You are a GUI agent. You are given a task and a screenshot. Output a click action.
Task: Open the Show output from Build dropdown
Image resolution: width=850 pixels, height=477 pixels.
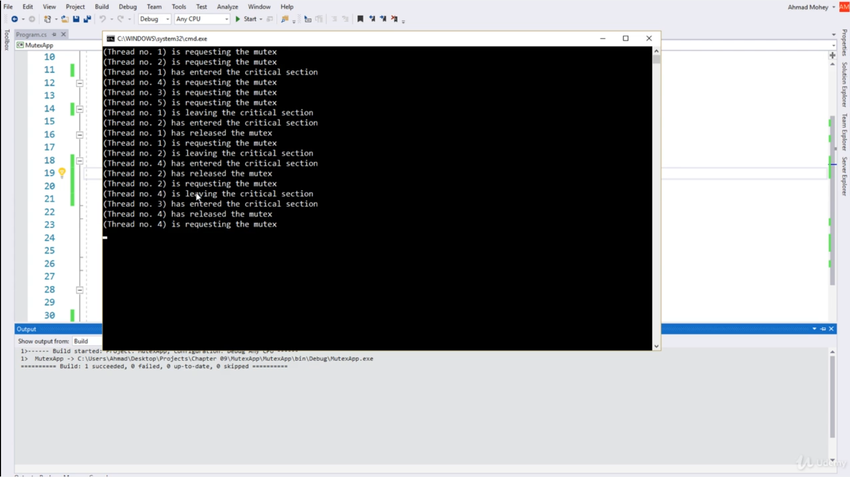(87, 341)
